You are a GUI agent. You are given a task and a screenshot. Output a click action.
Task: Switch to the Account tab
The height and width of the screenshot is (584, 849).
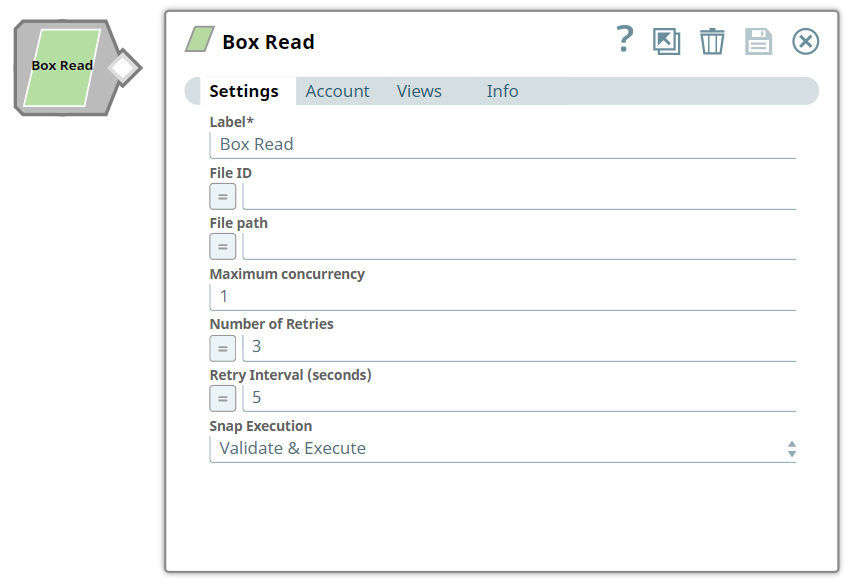(x=337, y=91)
